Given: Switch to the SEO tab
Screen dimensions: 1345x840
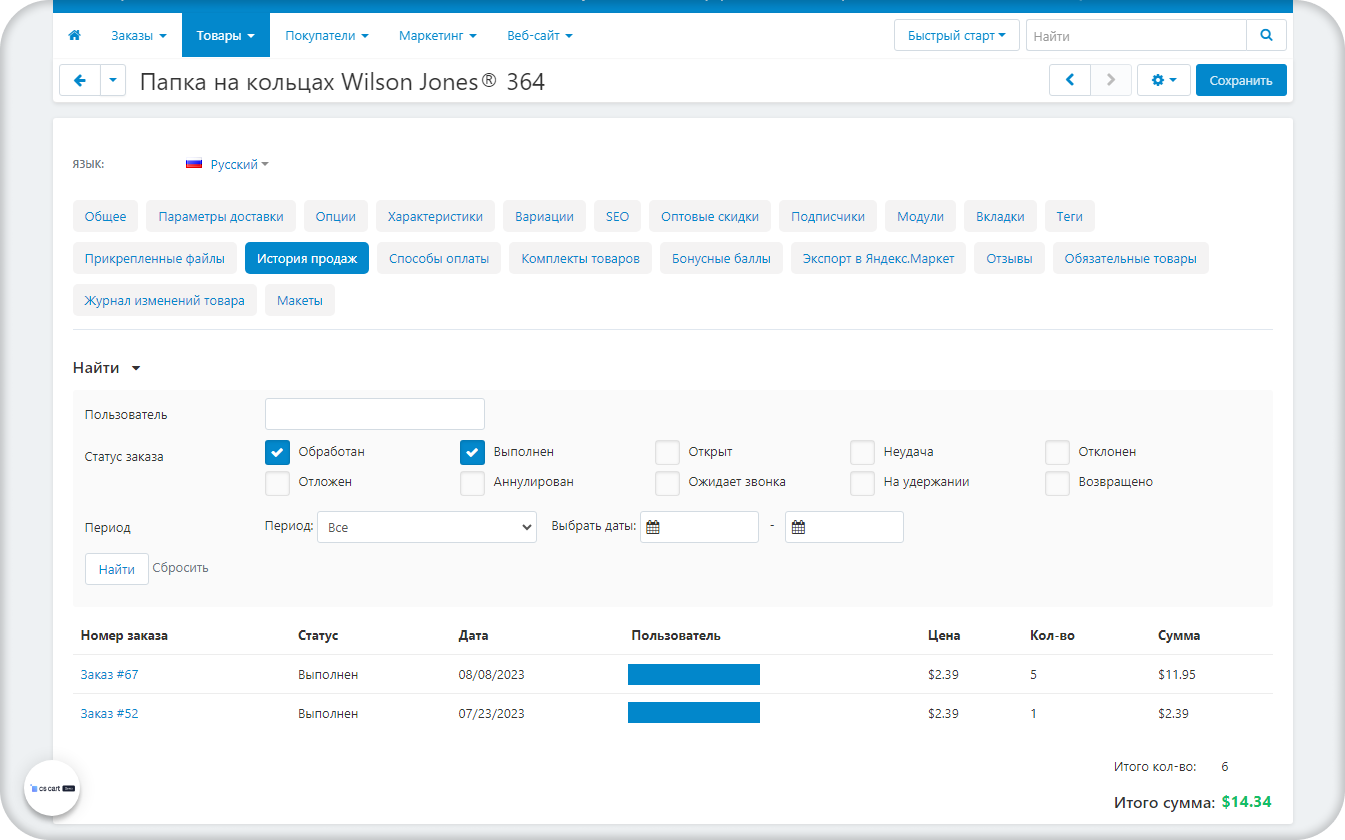Looking at the screenshot, I should 617,216.
